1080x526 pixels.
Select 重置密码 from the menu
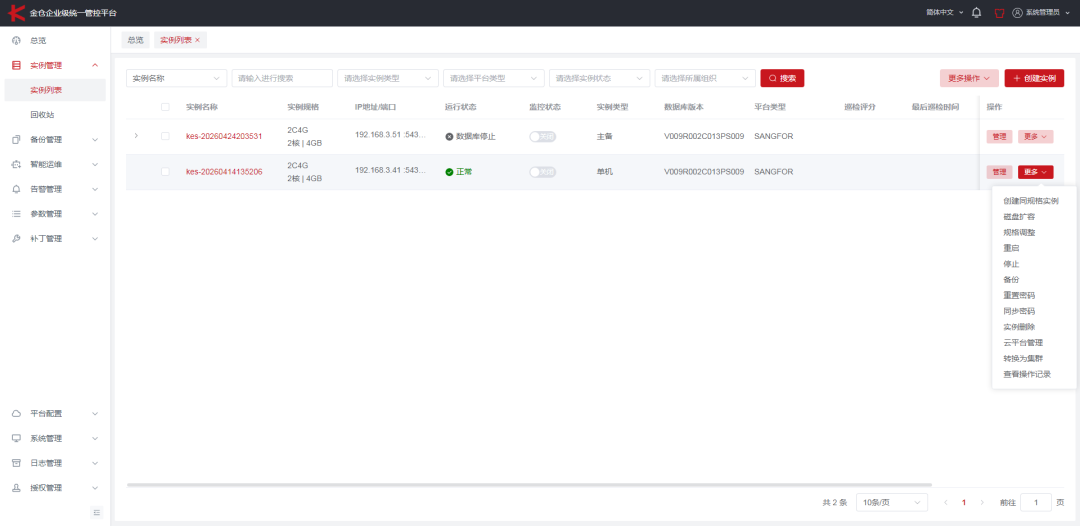[x=1019, y=295]
